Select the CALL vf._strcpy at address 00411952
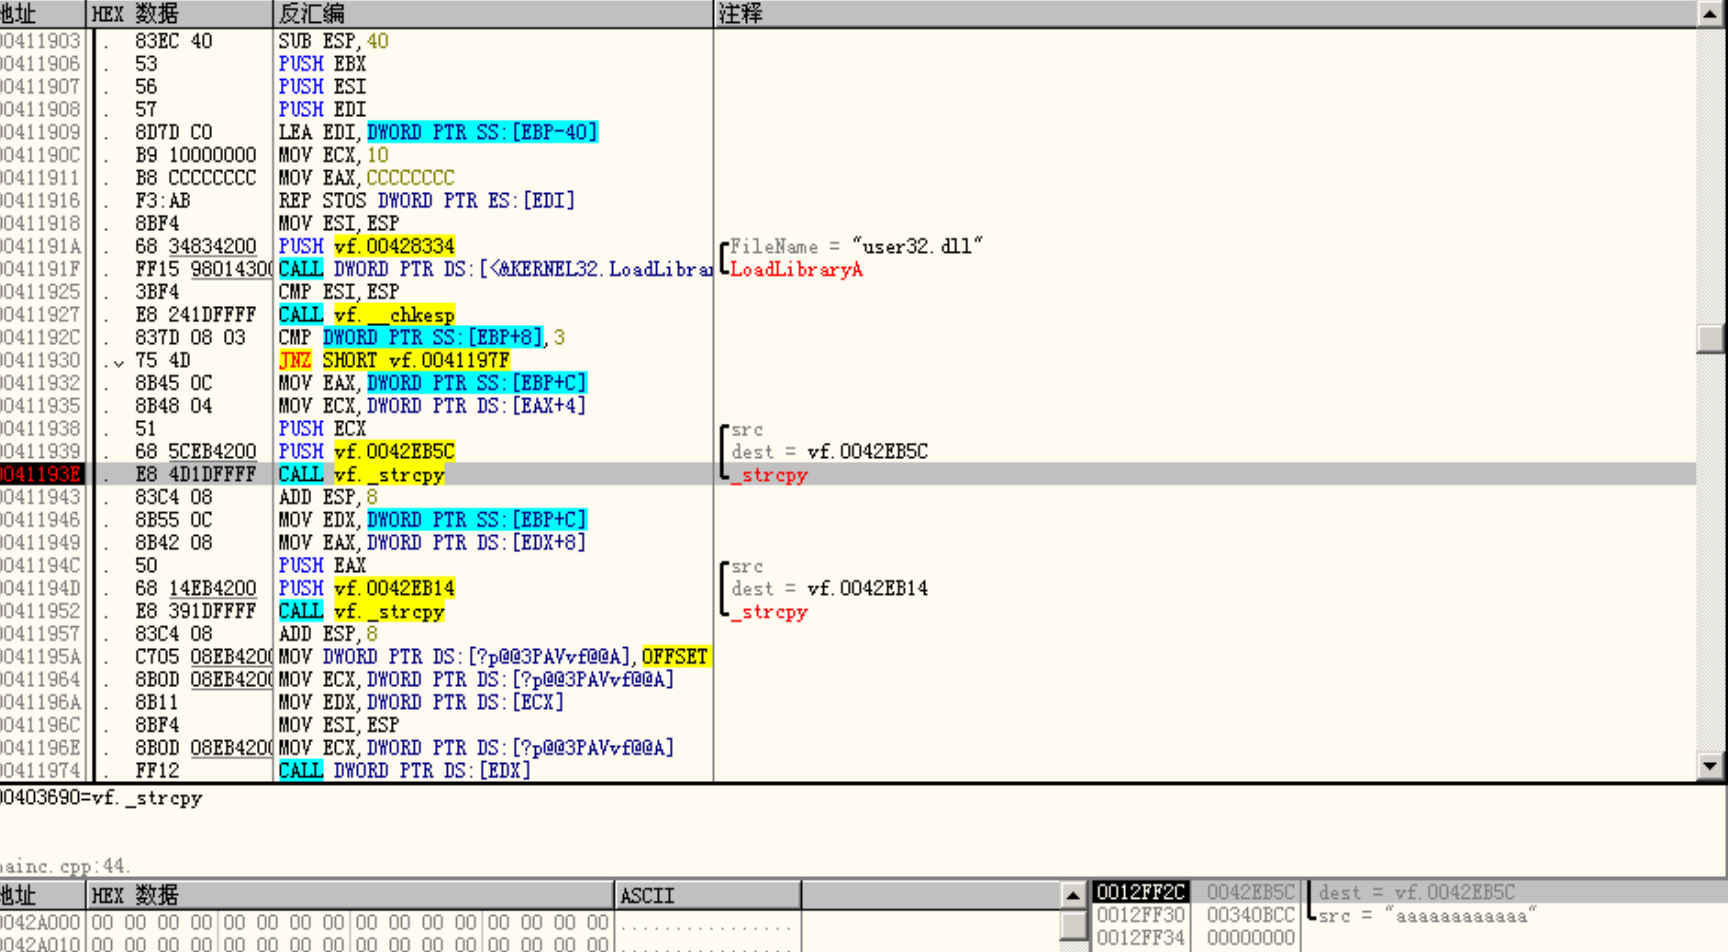 coord(361,612)
